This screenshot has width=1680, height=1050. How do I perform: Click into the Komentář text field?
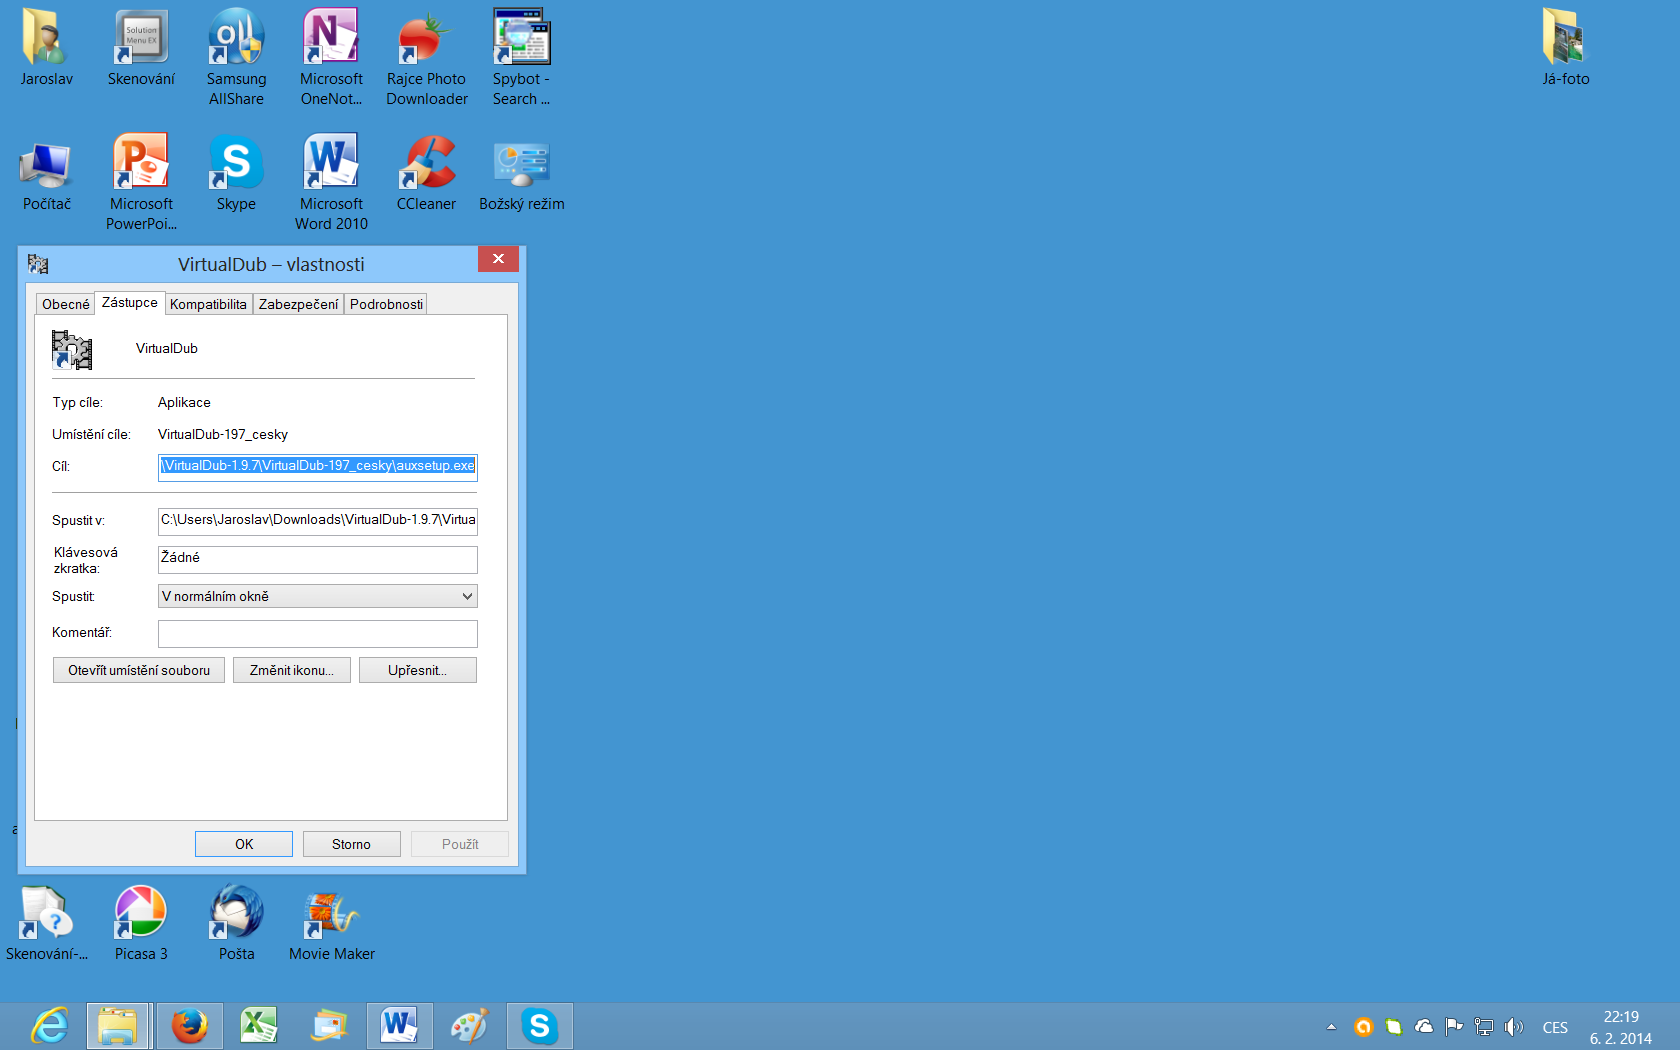pos(317,633)
